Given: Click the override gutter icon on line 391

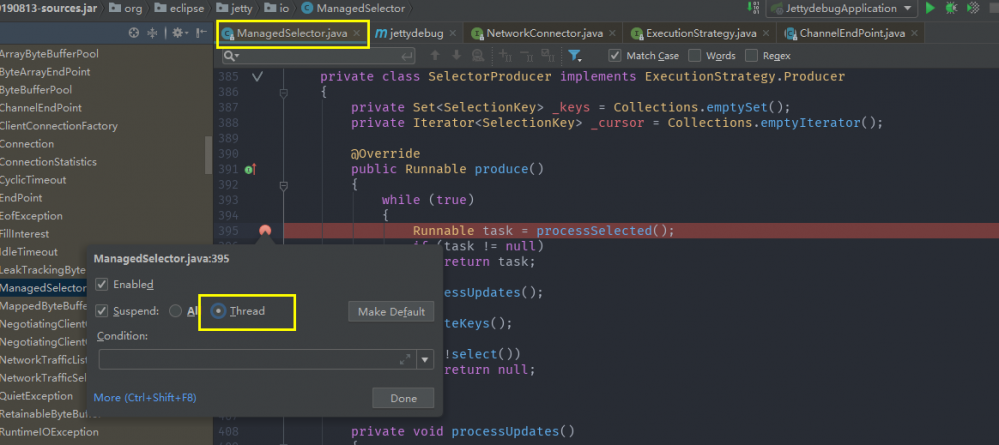Looking at the screenshot, I should (x=249, y=169).
